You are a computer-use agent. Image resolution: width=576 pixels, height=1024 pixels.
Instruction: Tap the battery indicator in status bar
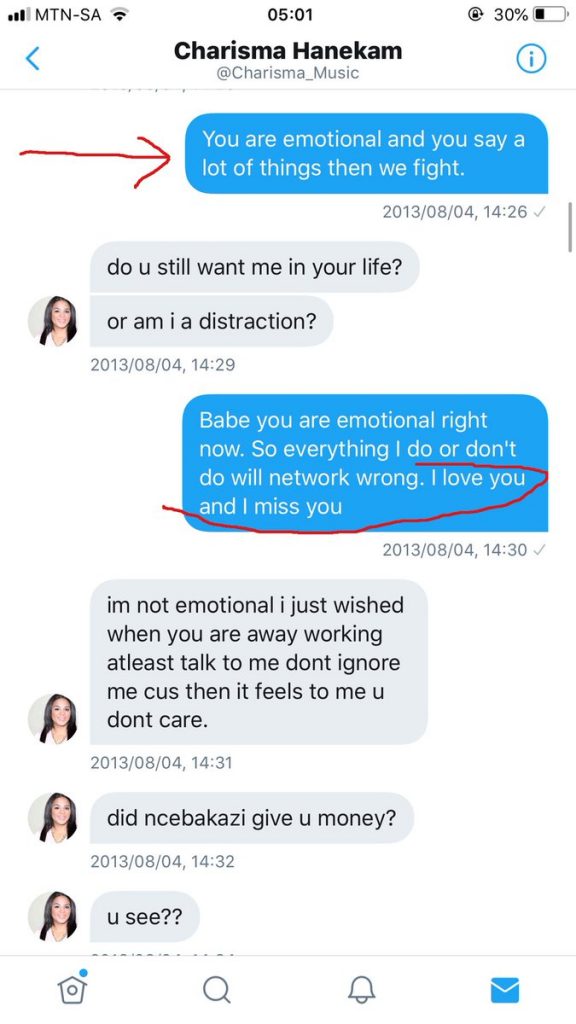pos(551,14)
